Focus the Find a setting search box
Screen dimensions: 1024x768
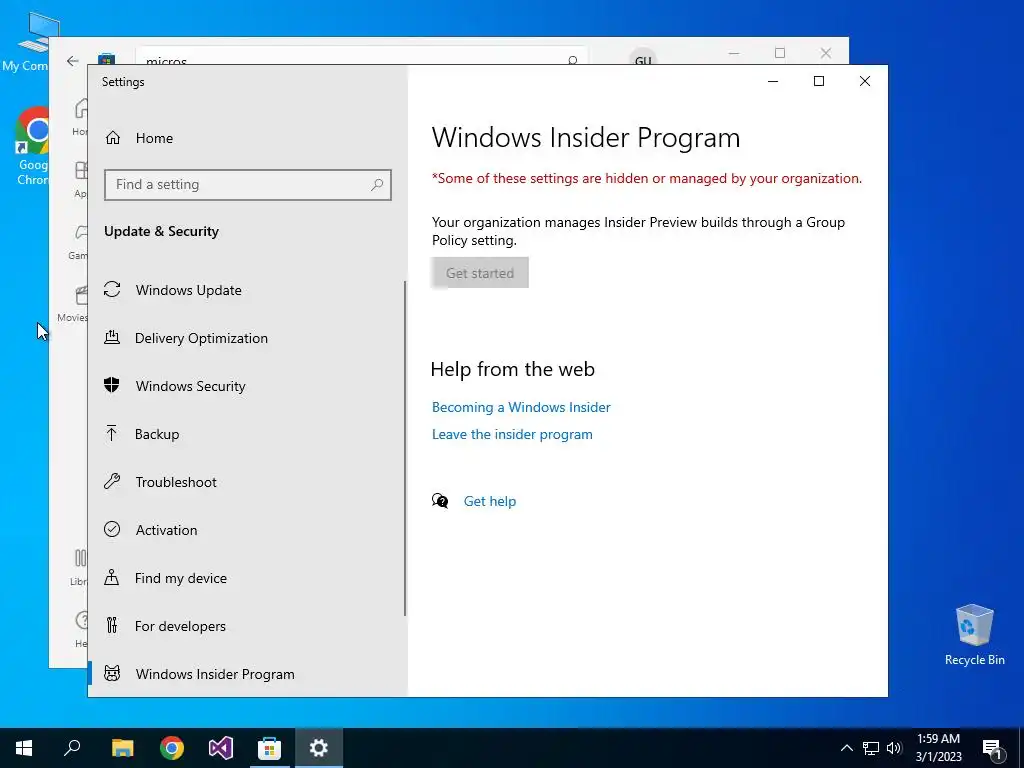tap(248, 185)
